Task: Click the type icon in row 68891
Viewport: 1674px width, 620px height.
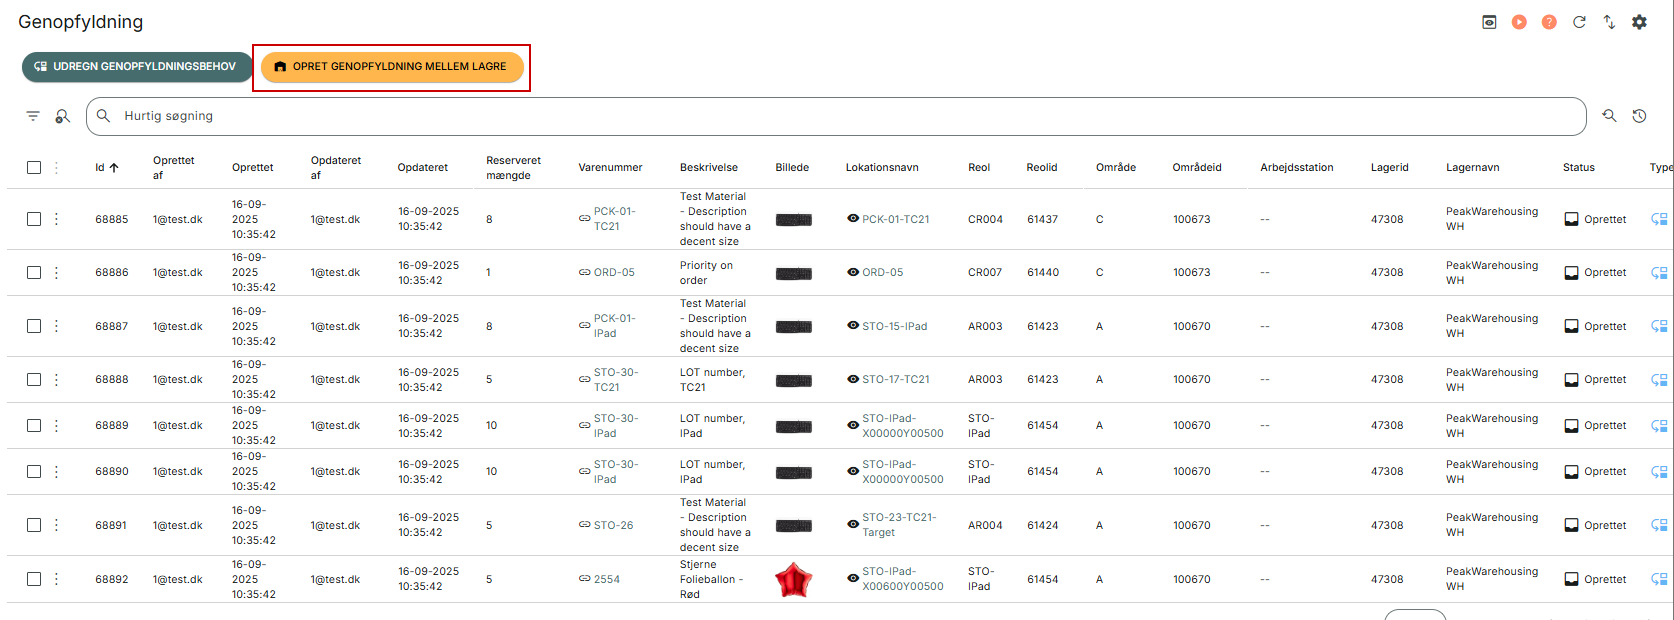Action: click(x=1659, y=525)
